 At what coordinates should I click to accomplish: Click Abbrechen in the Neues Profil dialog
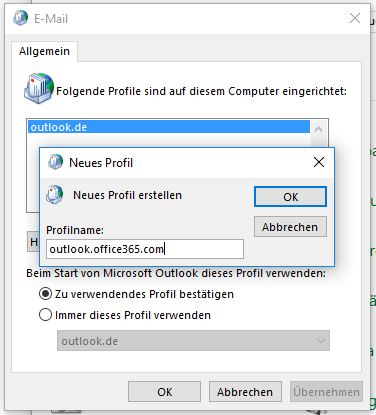coord(290,227)
